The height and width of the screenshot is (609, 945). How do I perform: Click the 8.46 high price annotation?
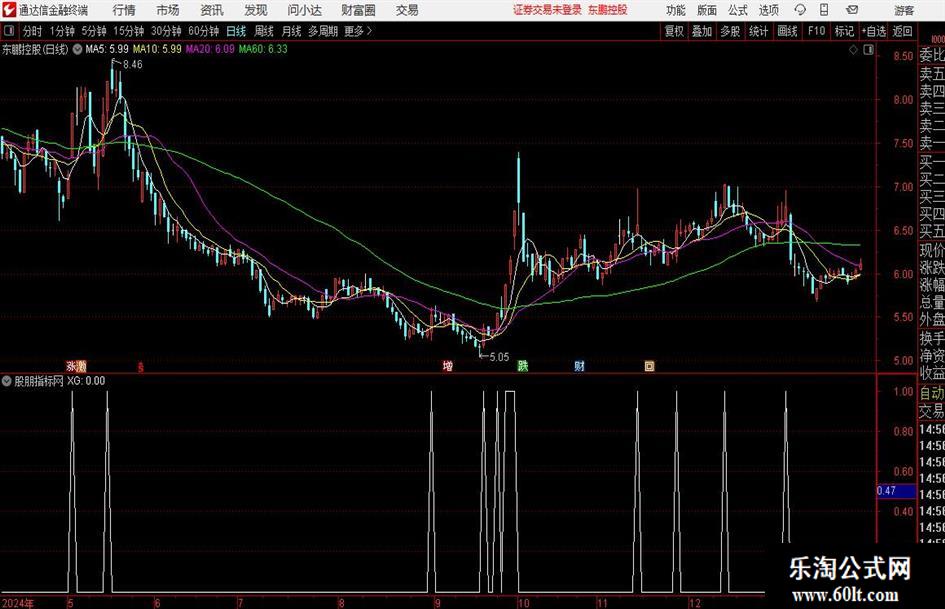tap(133, 65)
